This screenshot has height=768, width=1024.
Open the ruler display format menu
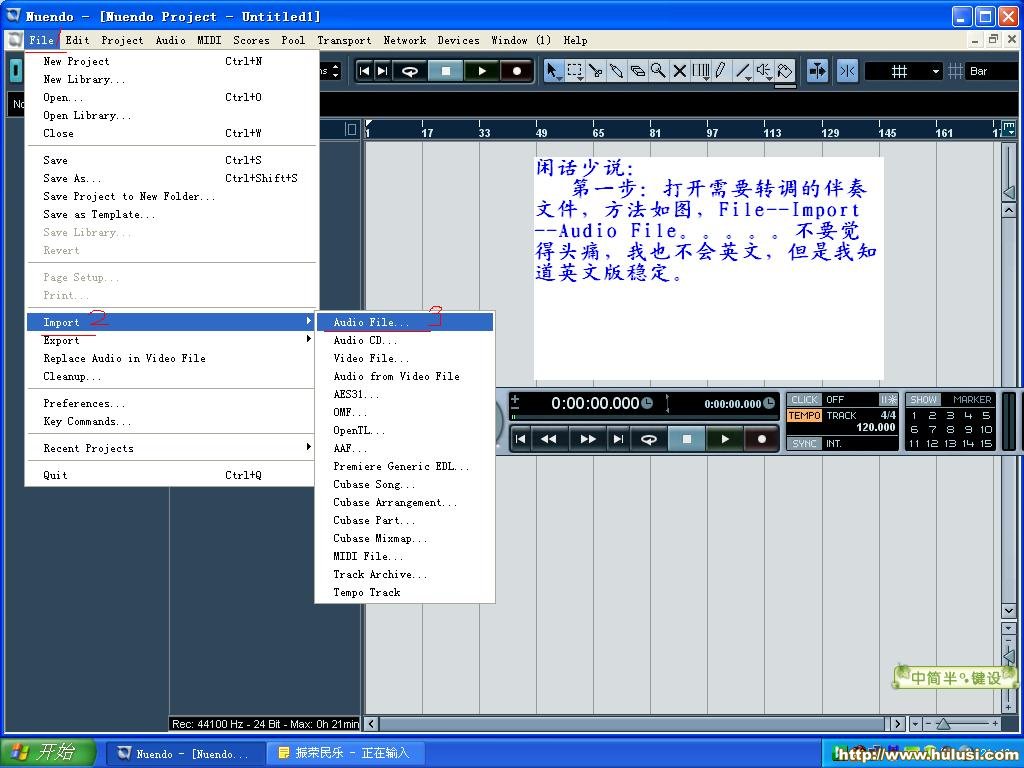(1009, 127)
